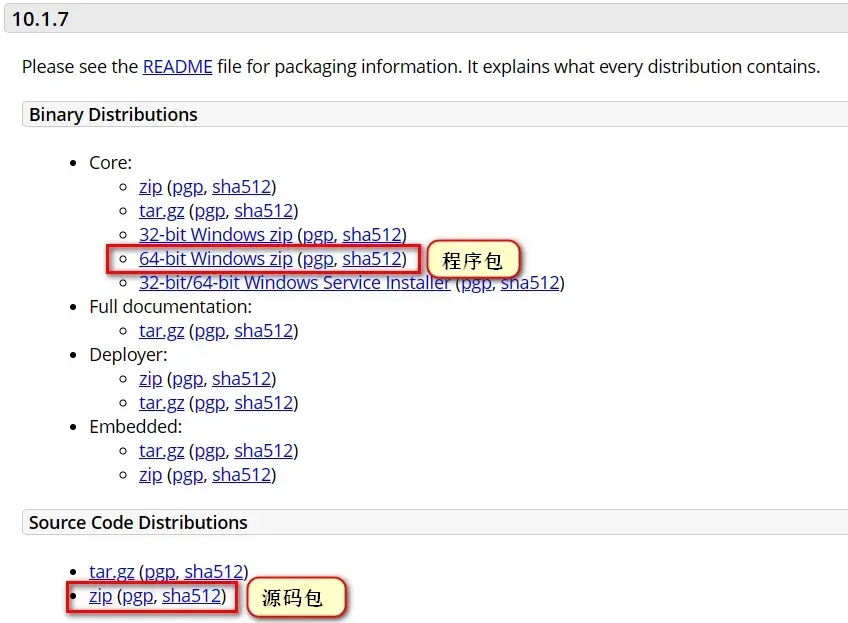848x623 pixels.
Task: Download the Core tar.gz binary distribution
Action: click(x=161, y=211)
